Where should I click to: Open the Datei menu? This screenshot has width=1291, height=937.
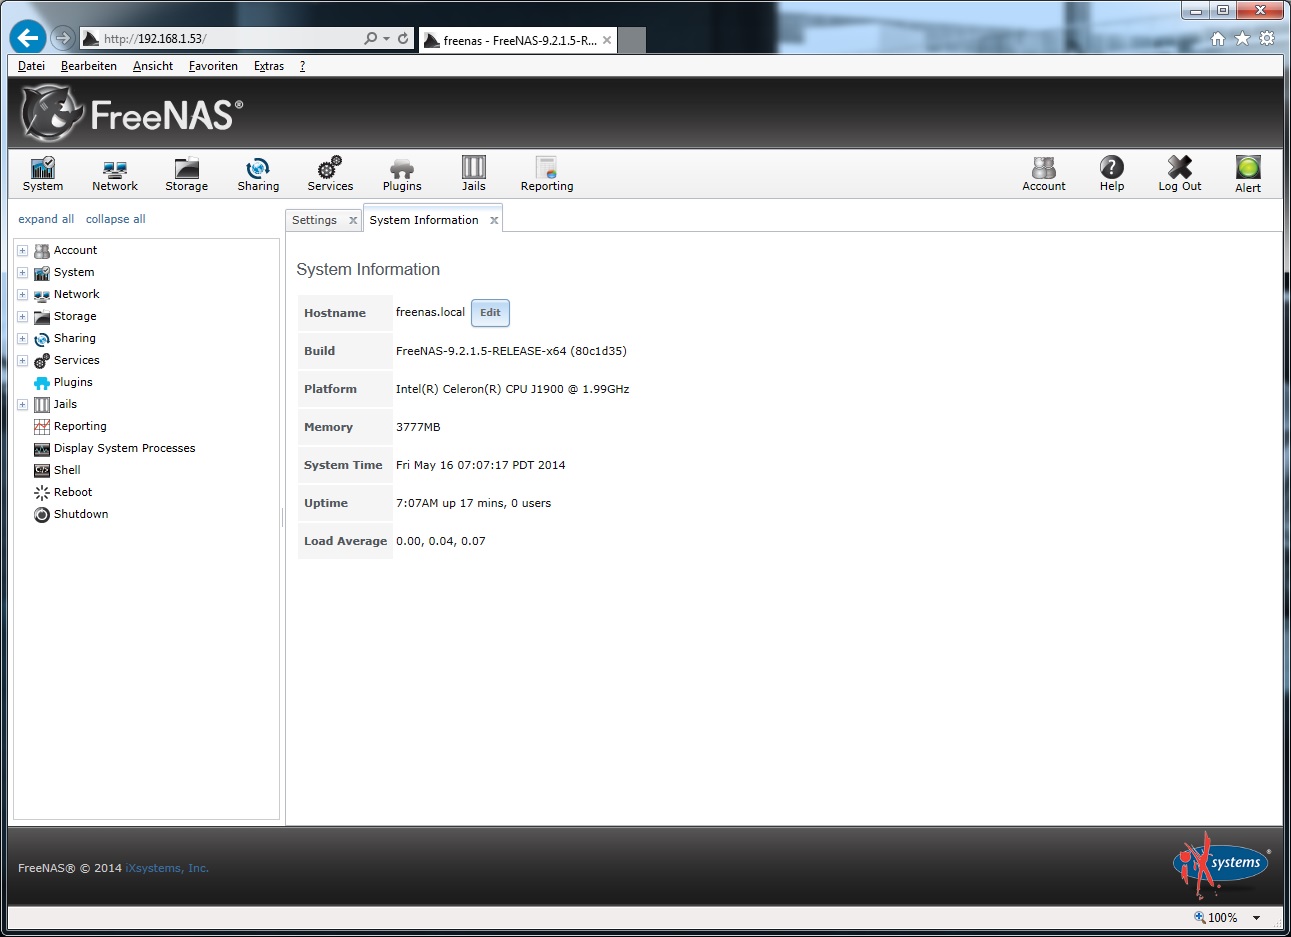[x=31, y=66]
